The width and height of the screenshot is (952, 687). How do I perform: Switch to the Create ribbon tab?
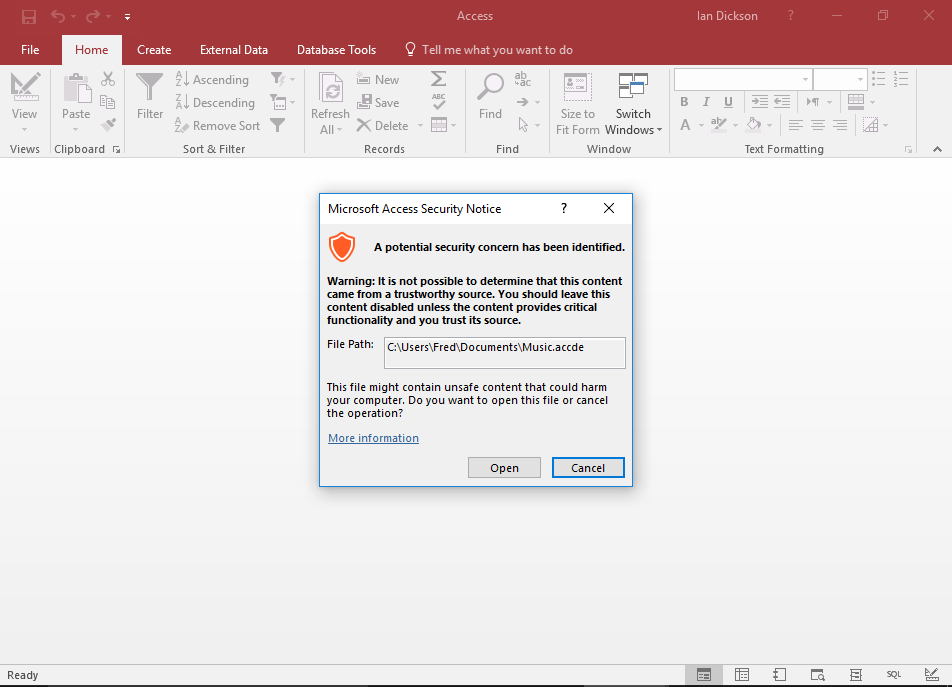point(154,50)
